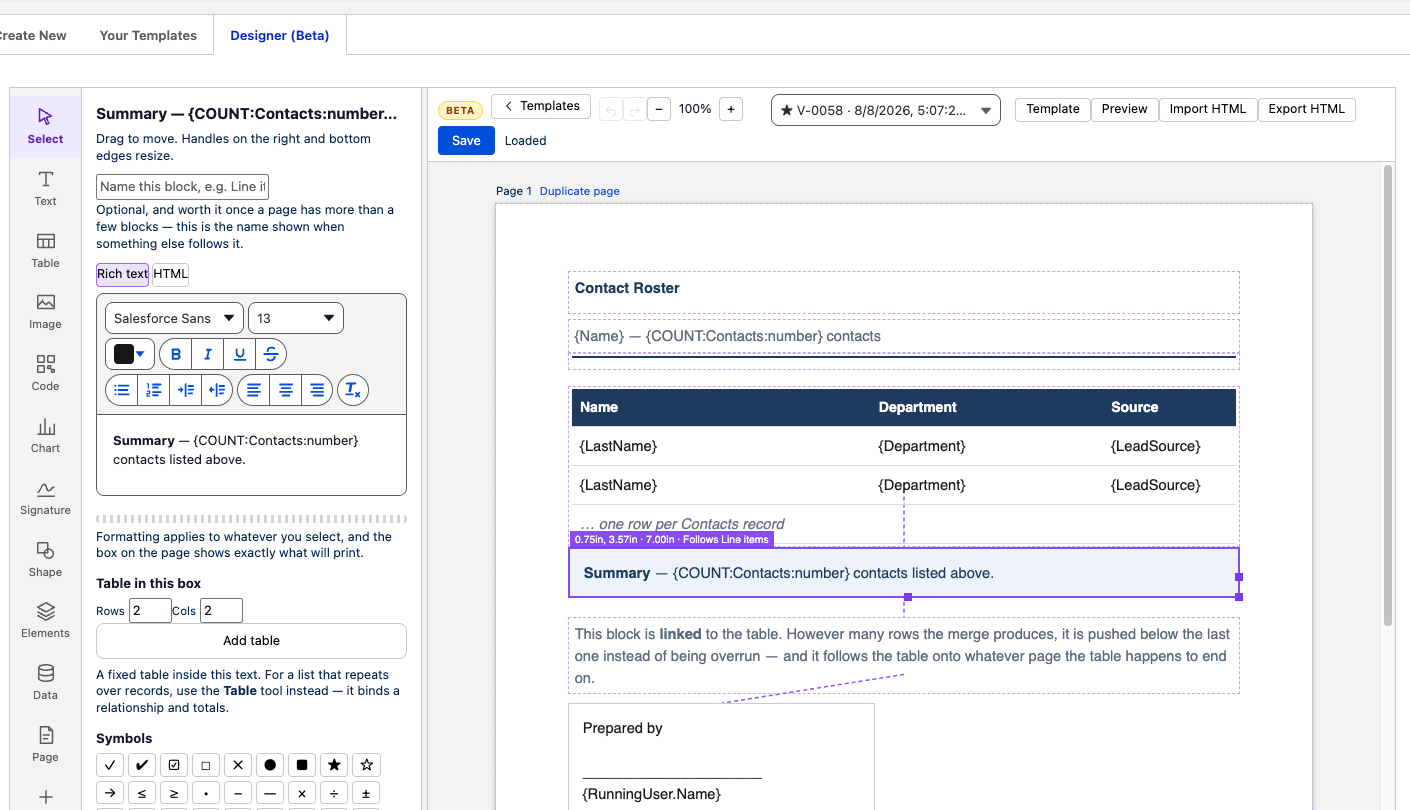The width and height of the screenshot is (1410, 810).
Task: Zoom in with the plus button
Action: coord(731,109)
